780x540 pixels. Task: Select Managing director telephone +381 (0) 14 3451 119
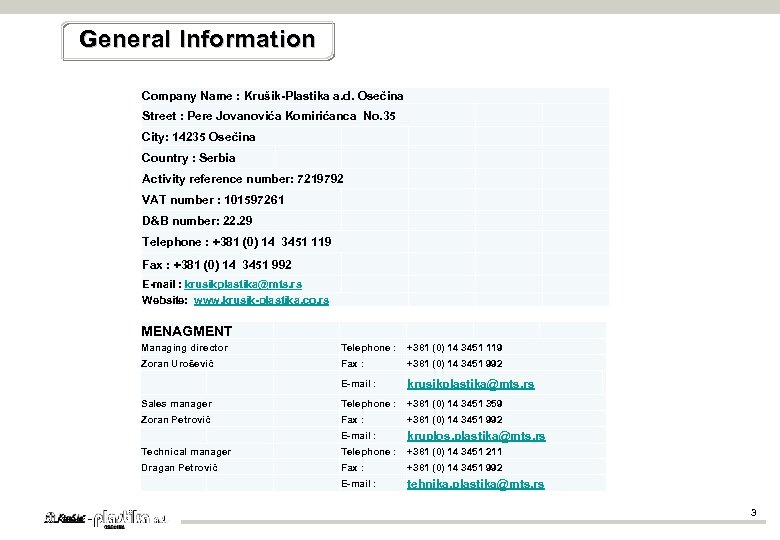pyautogui.click(x=454, y=348)
